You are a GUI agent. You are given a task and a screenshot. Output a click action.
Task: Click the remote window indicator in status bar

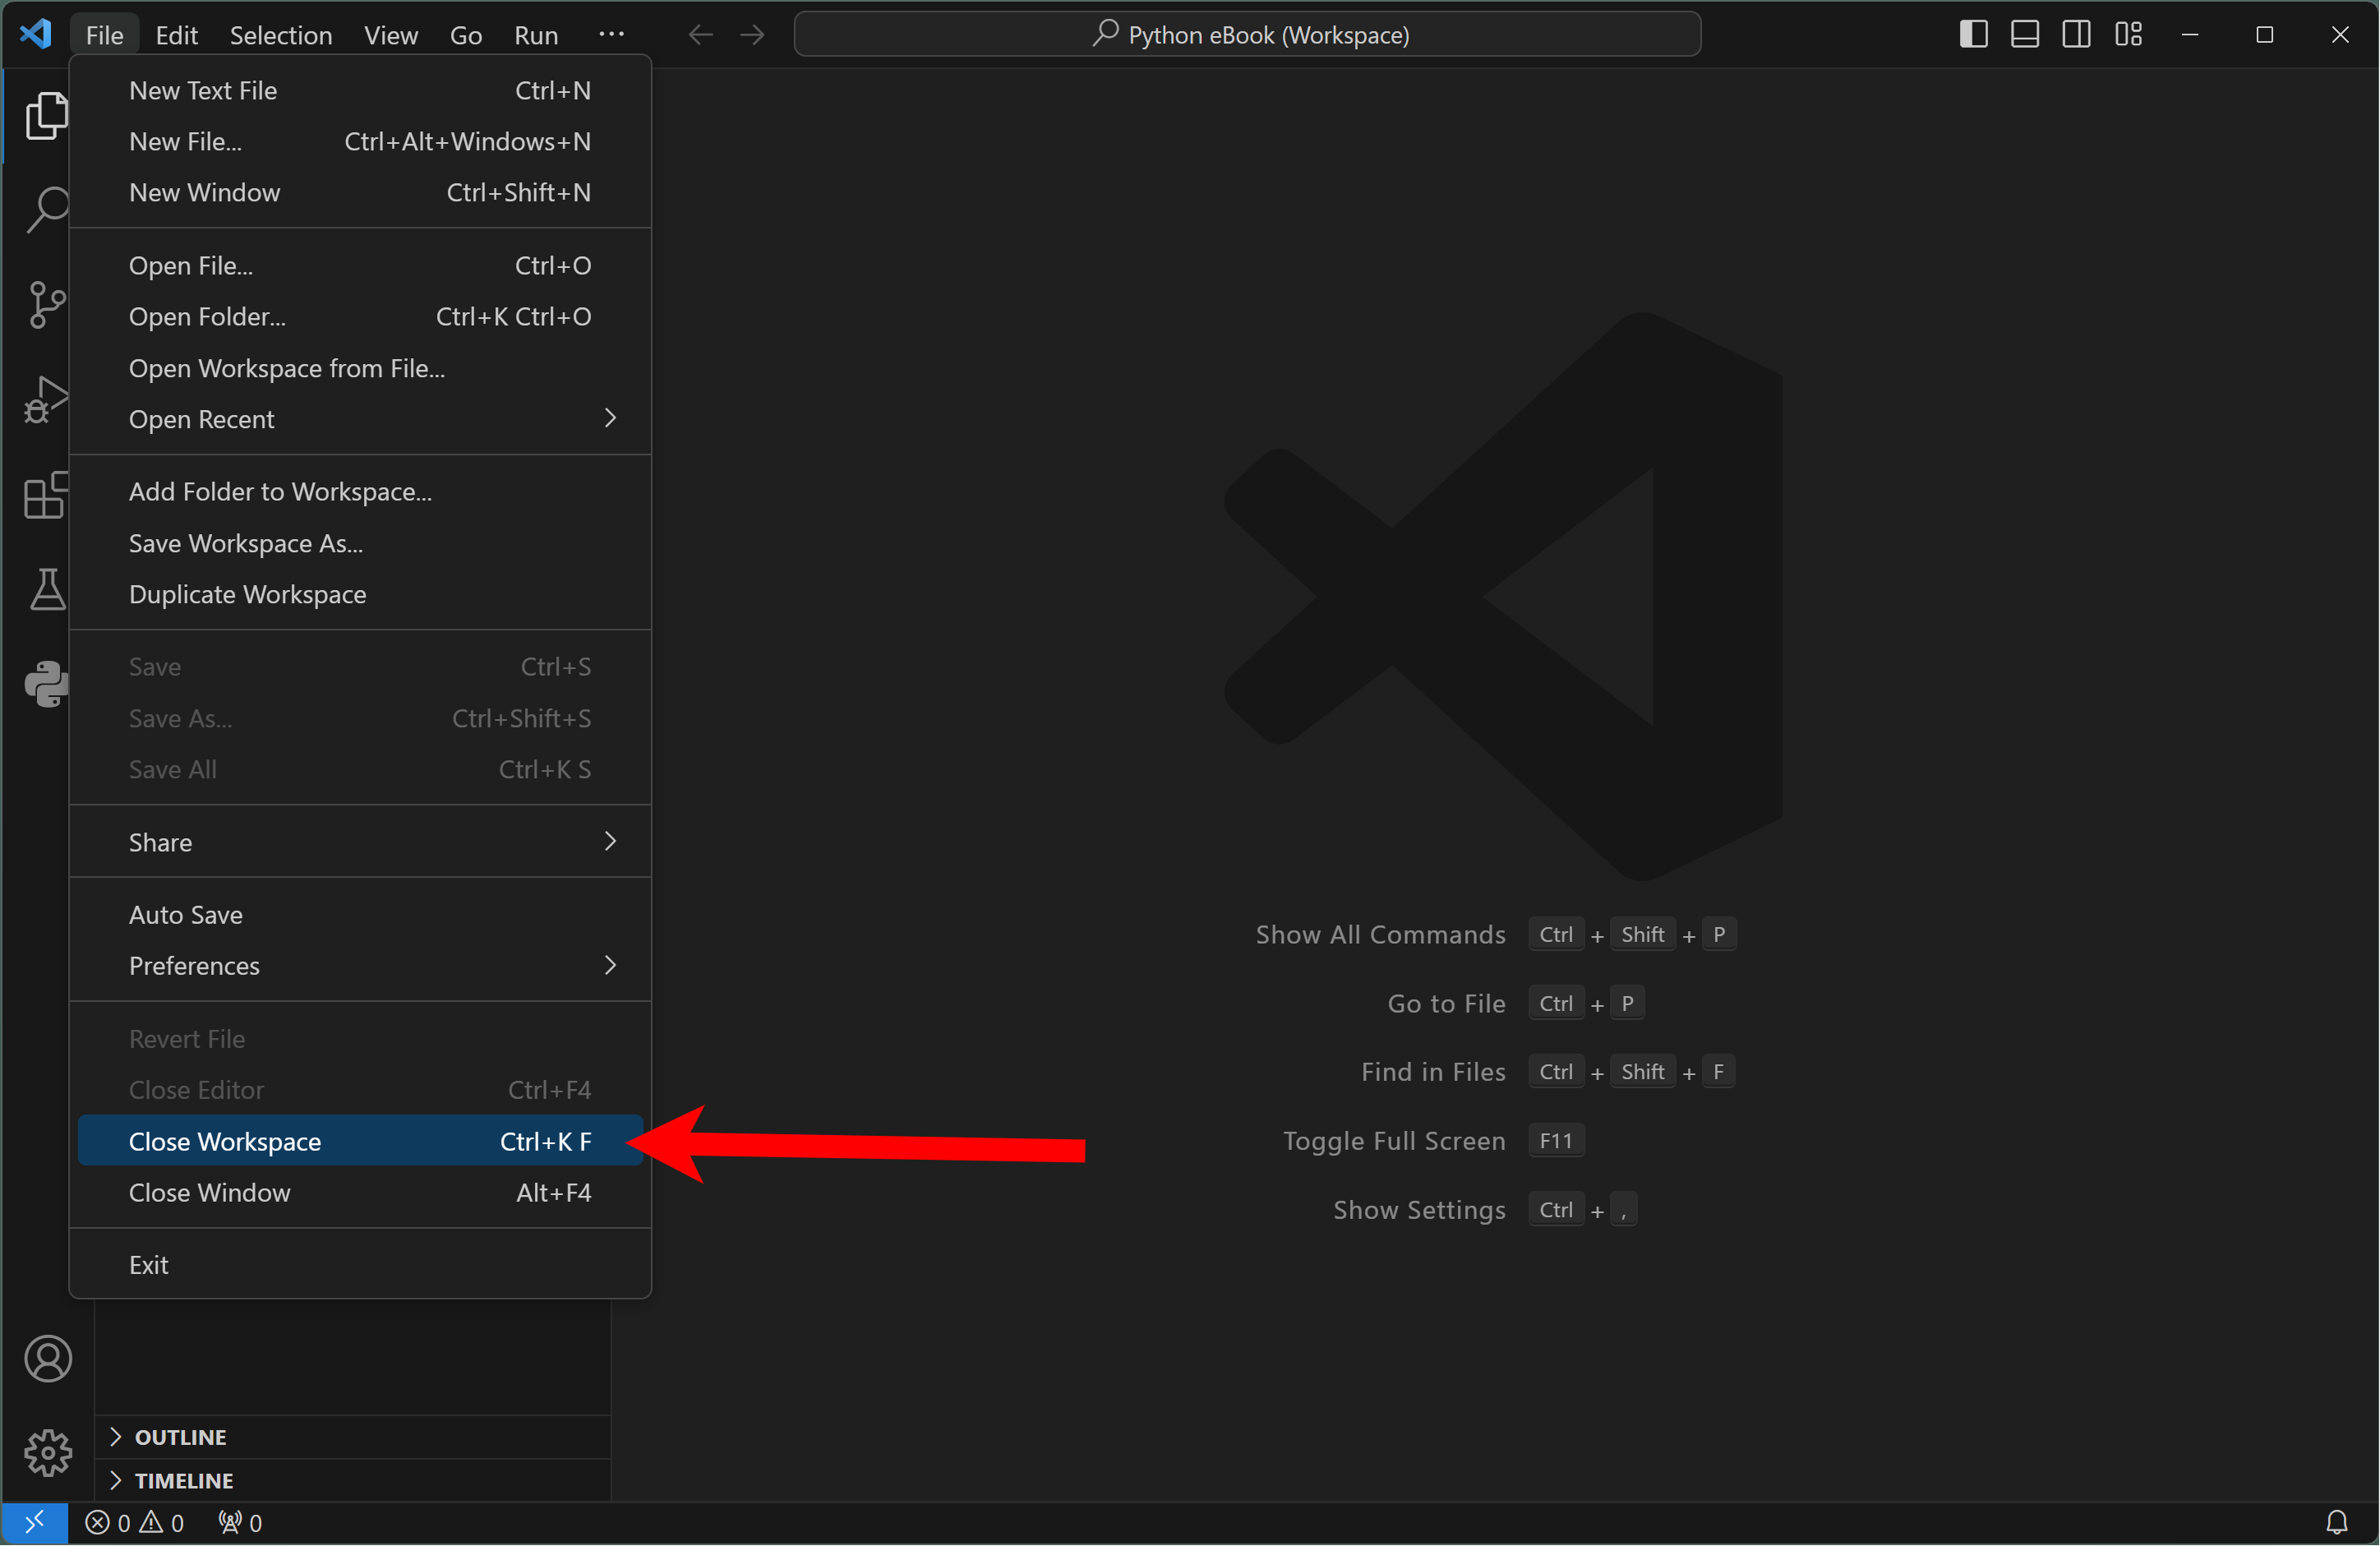pyautogui.click(x=34, y=1522)
